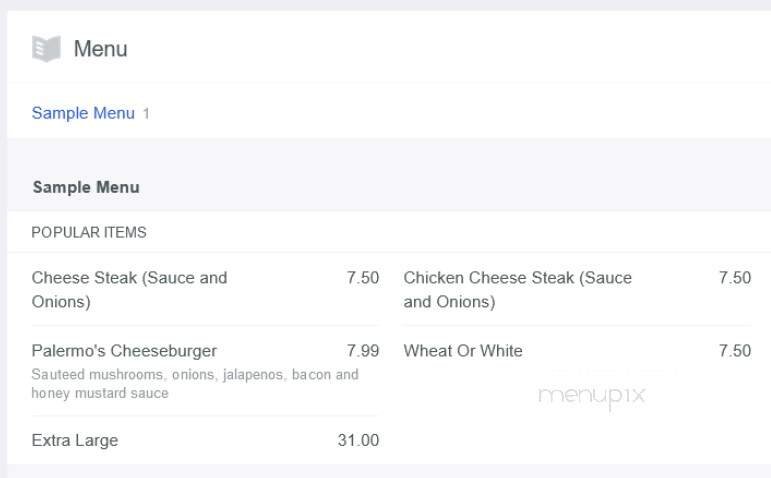
Task: Select the Wheat Or White item
Action: point(463,351)
